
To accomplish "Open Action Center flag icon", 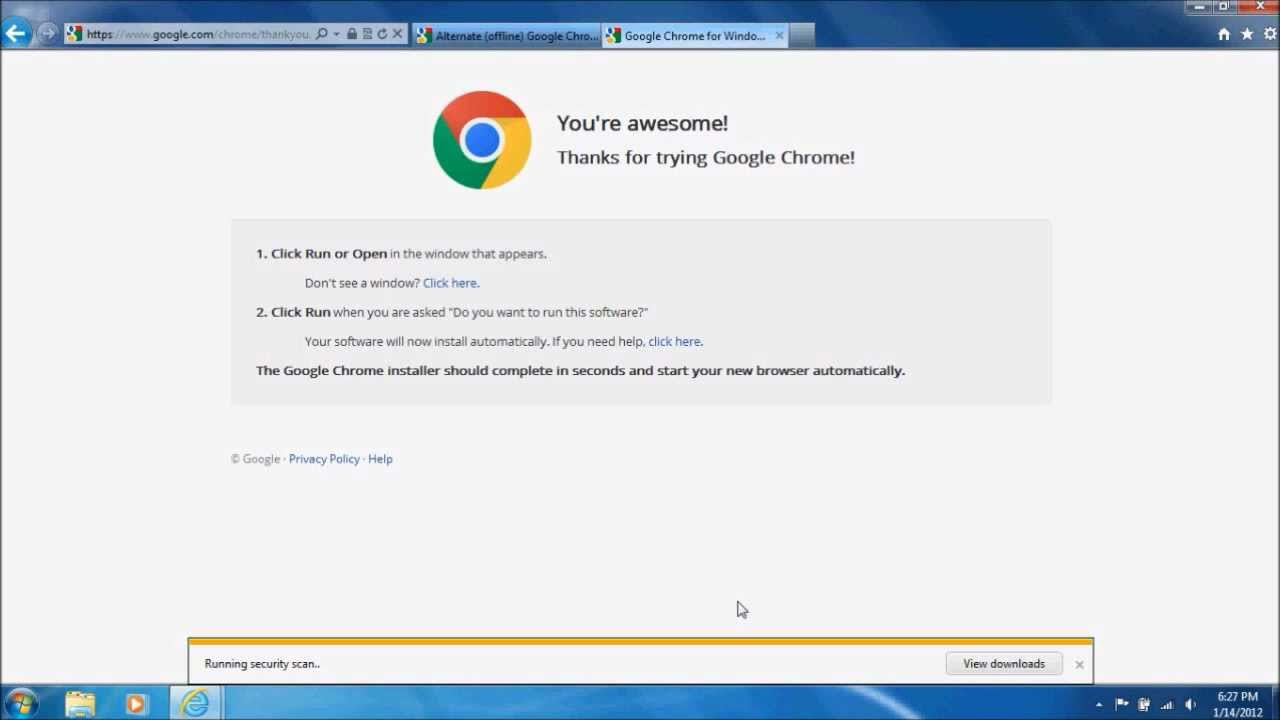I will click(1121, 705).
